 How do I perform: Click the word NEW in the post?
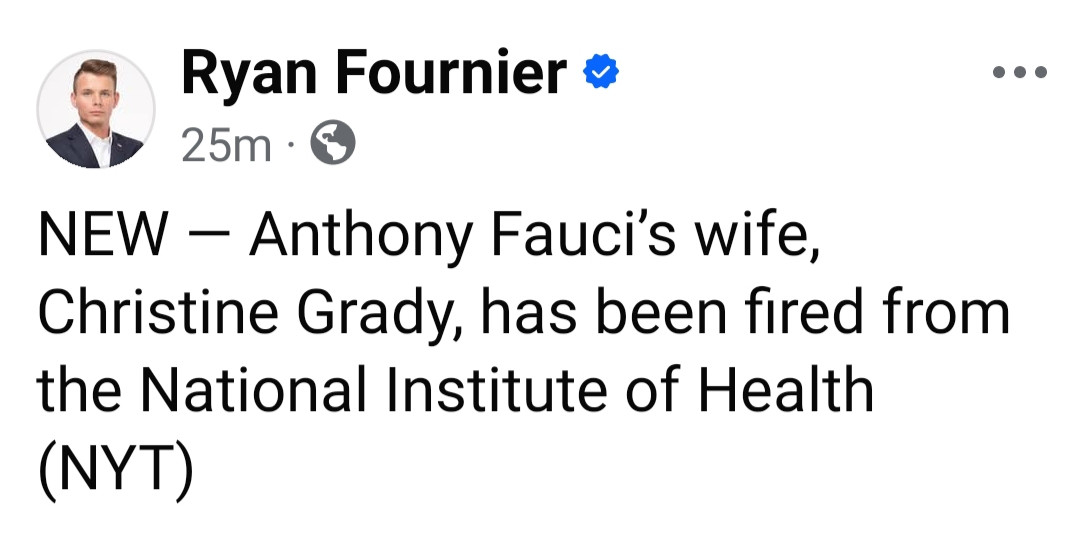[x=103, y=237]
